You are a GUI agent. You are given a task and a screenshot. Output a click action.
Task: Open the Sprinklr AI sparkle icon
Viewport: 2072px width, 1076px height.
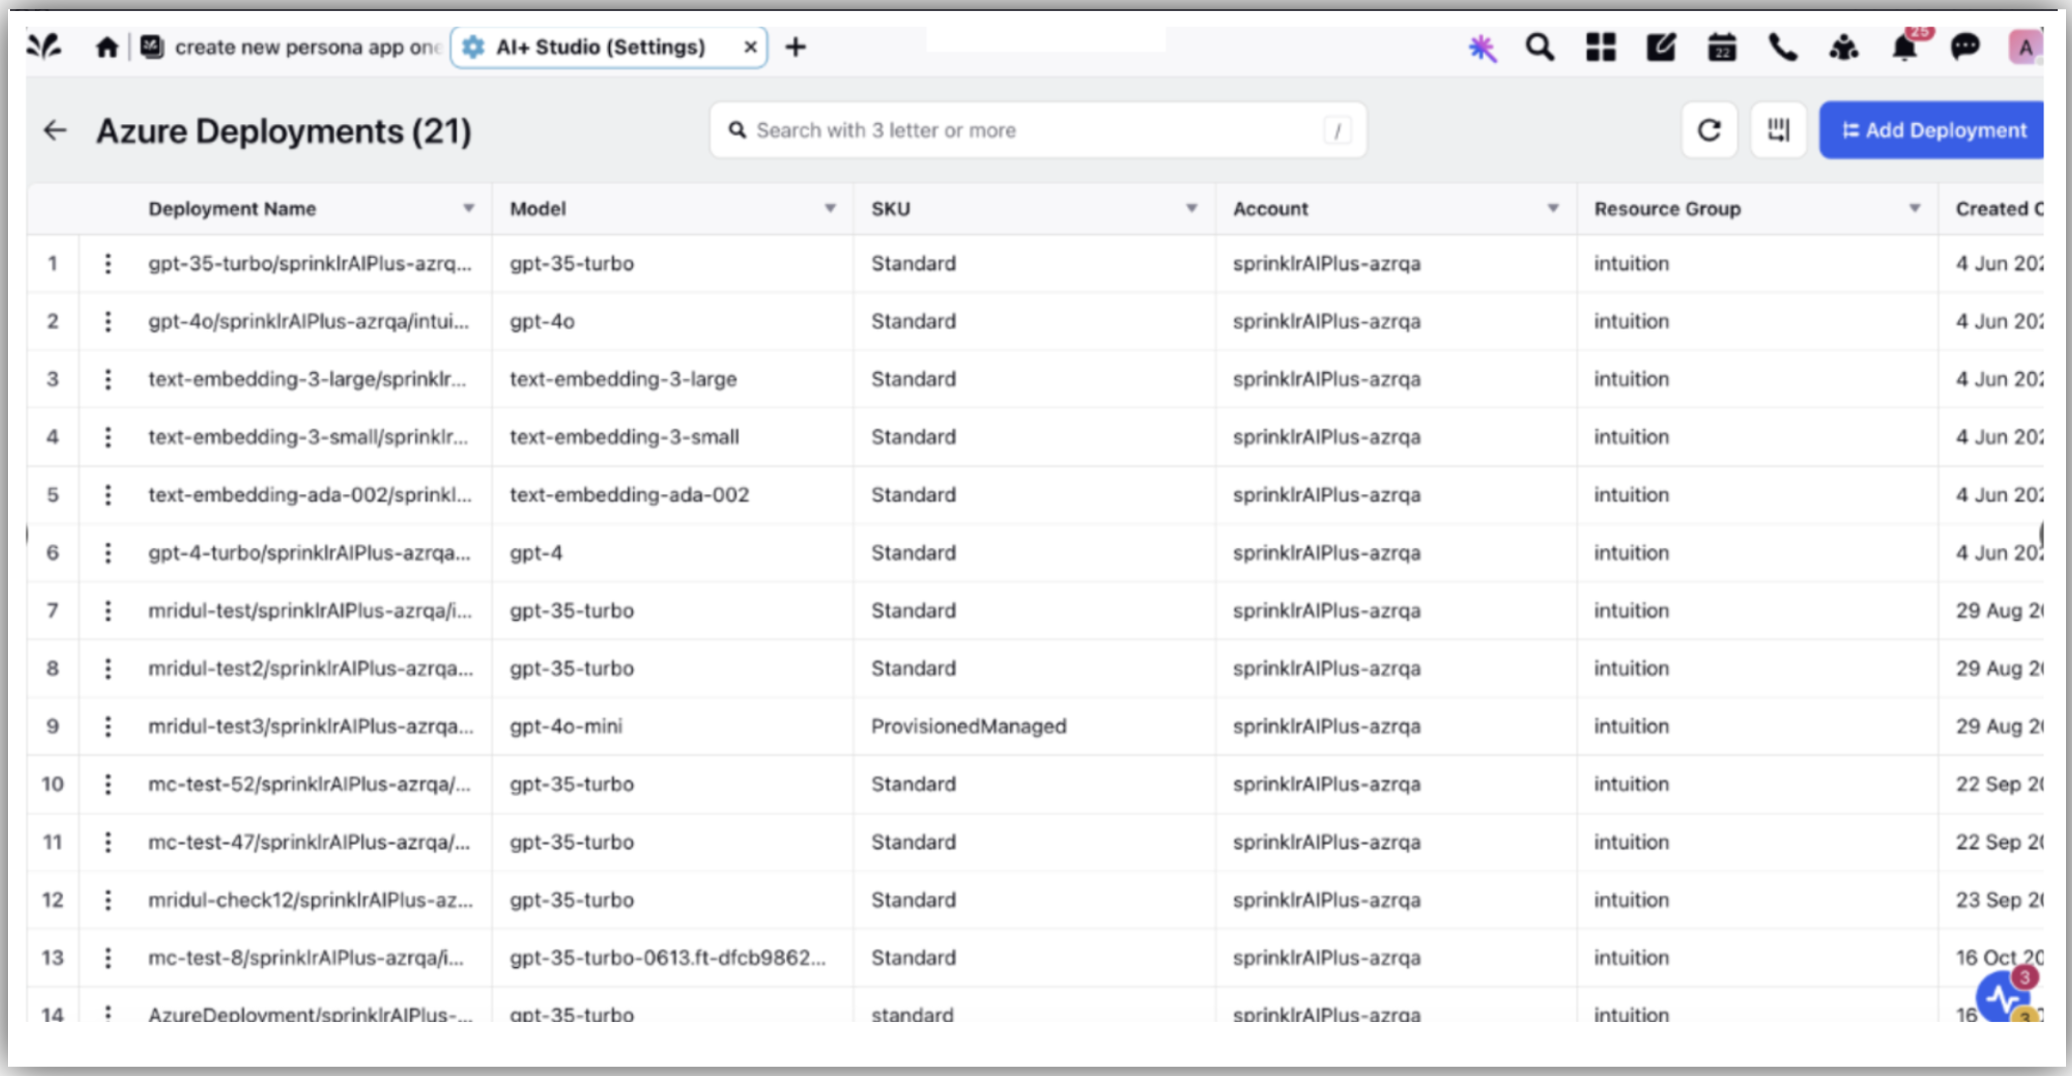click(x=1482, y=47)
